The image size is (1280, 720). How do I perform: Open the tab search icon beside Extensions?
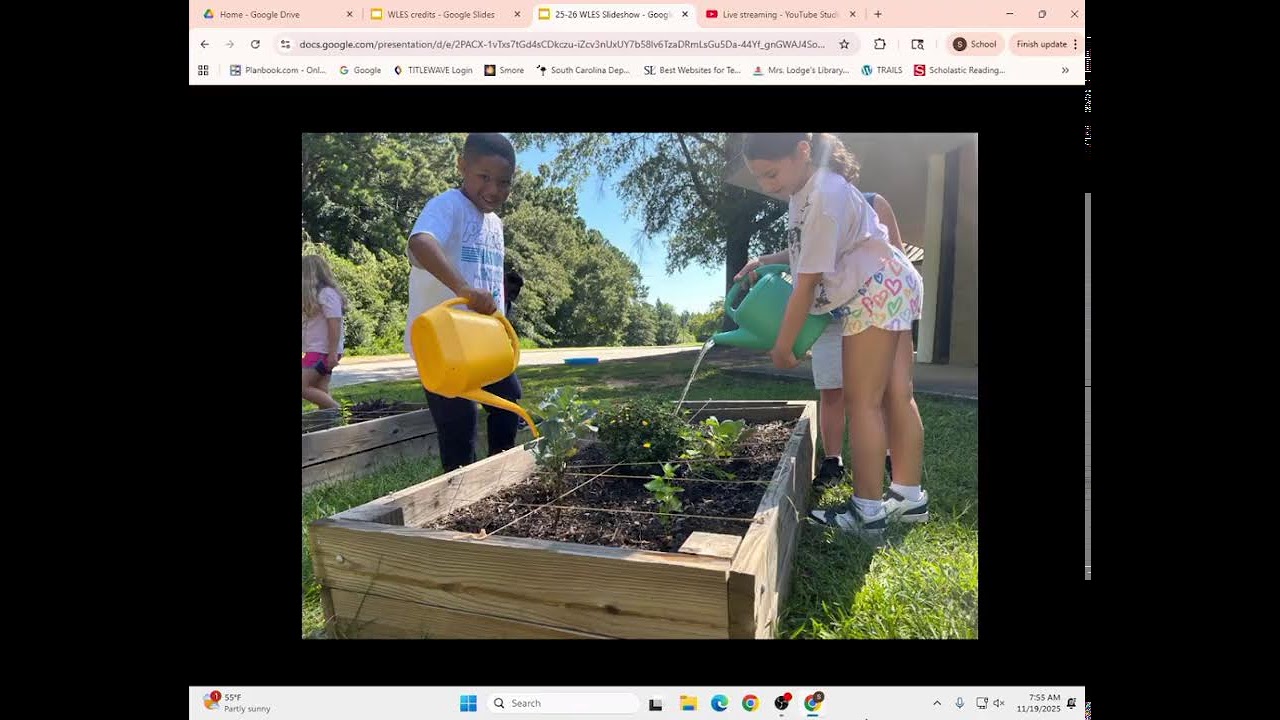pos(918,44)
